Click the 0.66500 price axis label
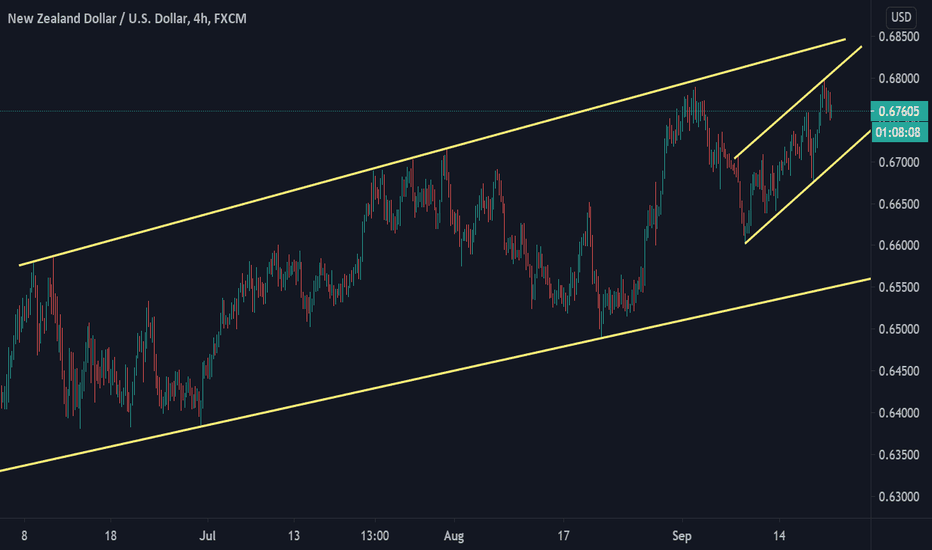This screenshot has height=550, width=932. (899, 204)
